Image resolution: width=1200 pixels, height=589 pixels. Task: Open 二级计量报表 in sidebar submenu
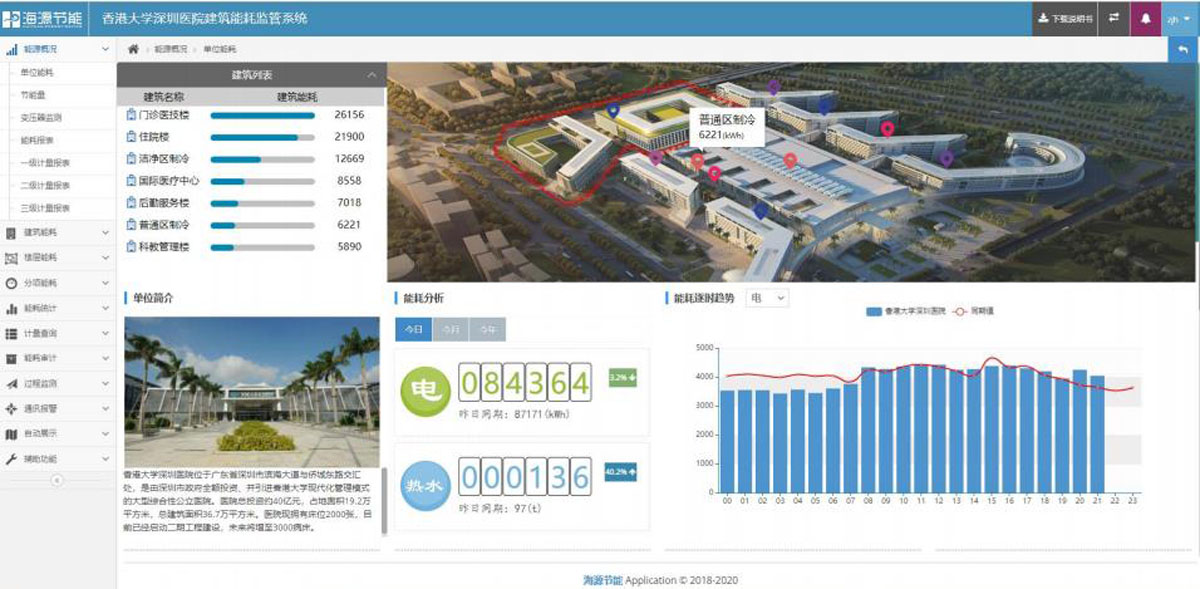tap(45, 185)
